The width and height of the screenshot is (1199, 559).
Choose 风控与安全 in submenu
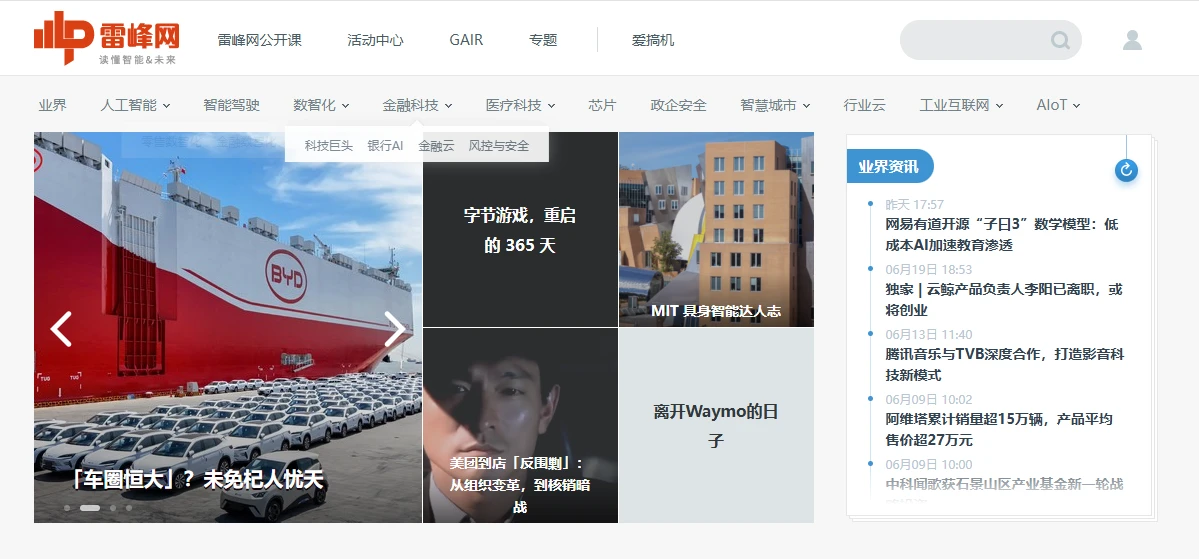pyautogui.click(x=499, y=145)
